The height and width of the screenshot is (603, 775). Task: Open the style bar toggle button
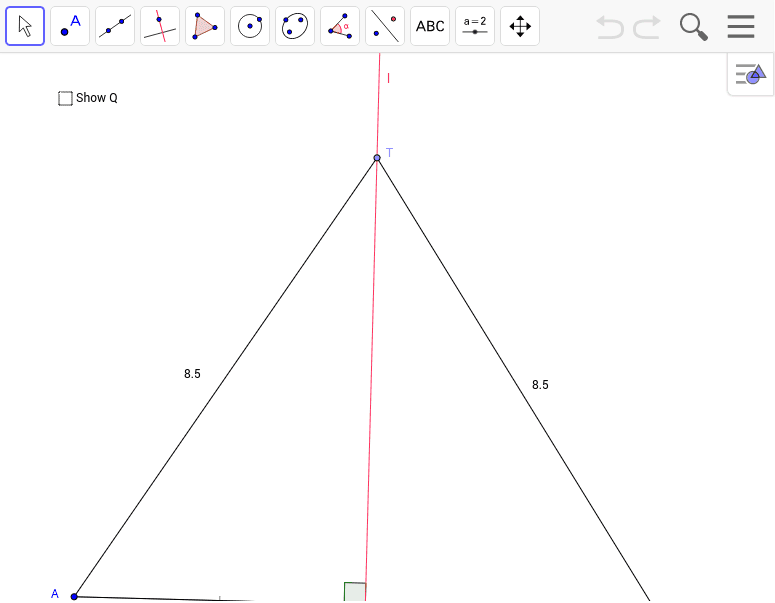750,74
